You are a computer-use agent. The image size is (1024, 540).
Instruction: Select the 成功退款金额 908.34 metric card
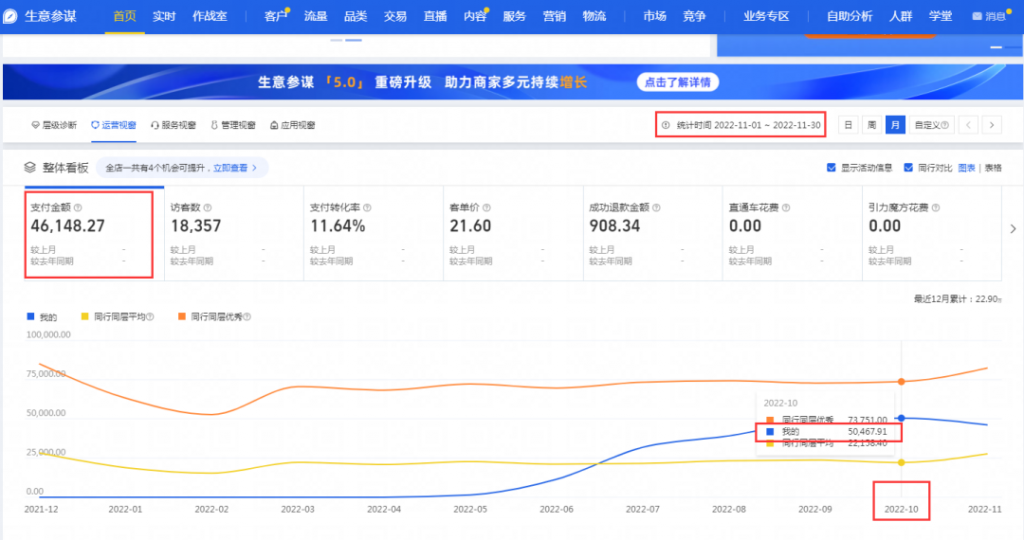pyautogui.click(x=653, y=234)
